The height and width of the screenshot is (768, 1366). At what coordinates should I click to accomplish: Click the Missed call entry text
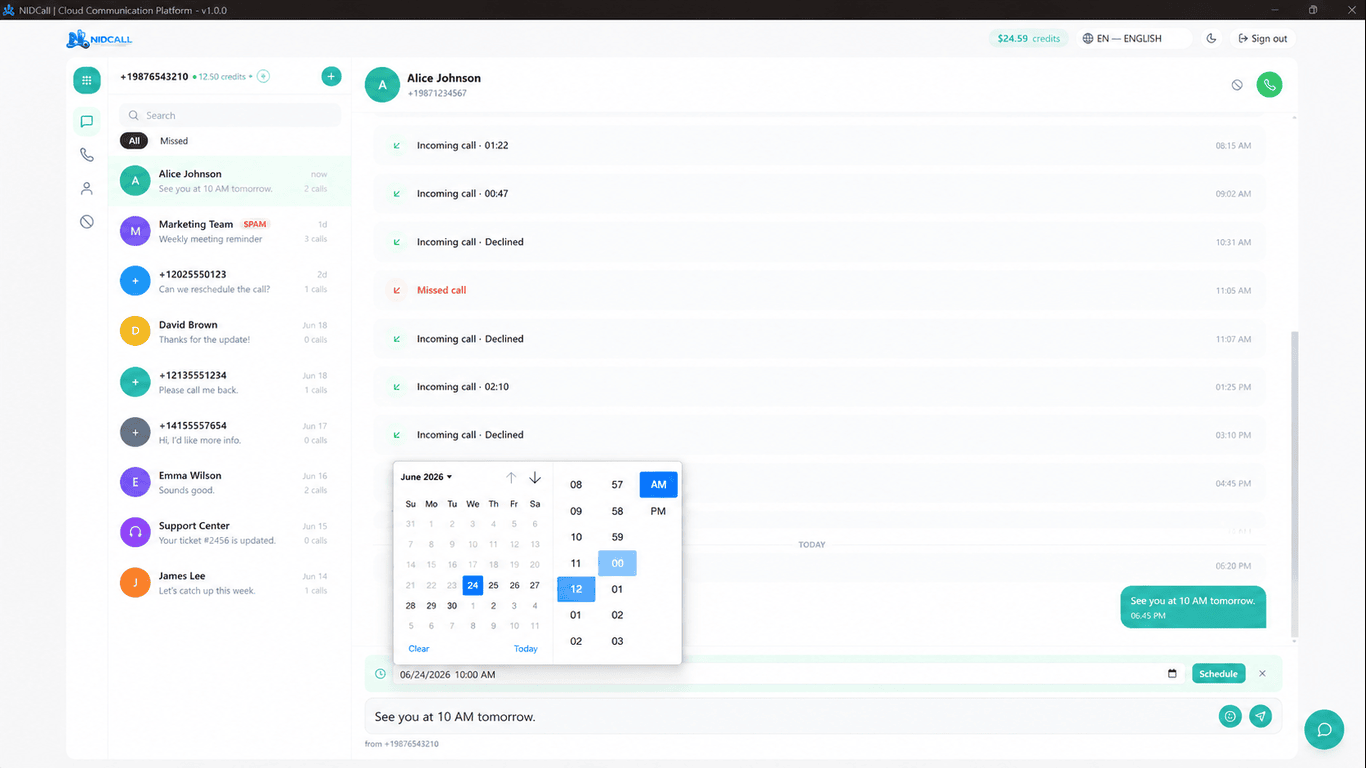pos(441,290)
